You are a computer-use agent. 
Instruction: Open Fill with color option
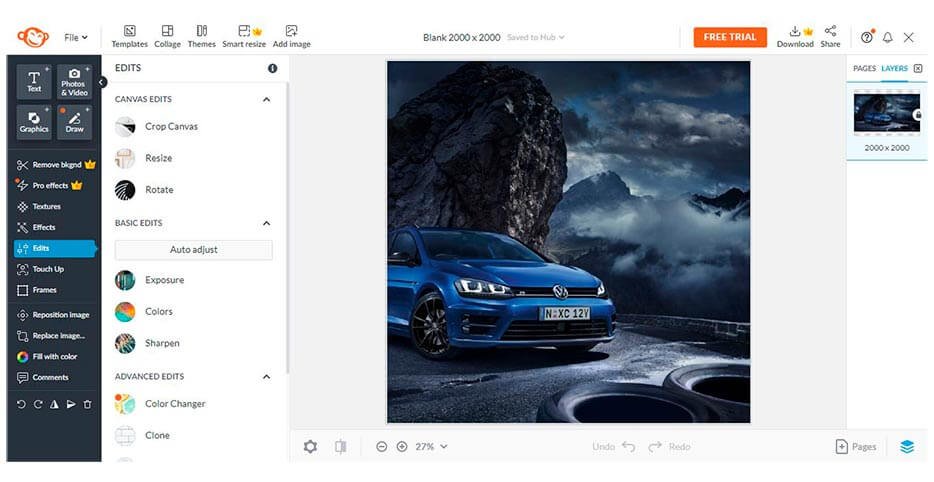point(54,357)
